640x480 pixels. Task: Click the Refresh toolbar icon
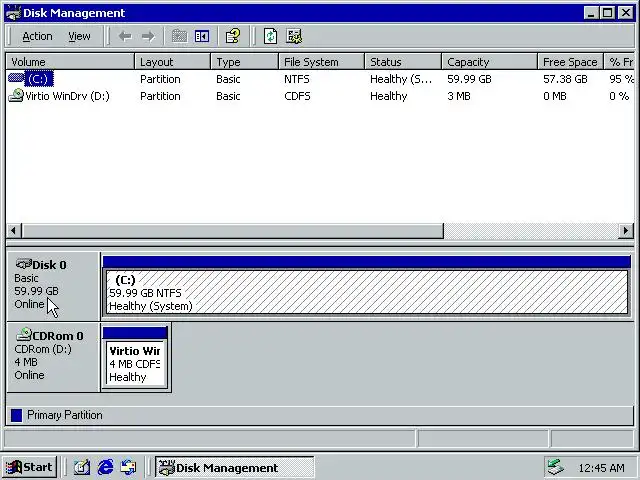click(x=270, y=36)
